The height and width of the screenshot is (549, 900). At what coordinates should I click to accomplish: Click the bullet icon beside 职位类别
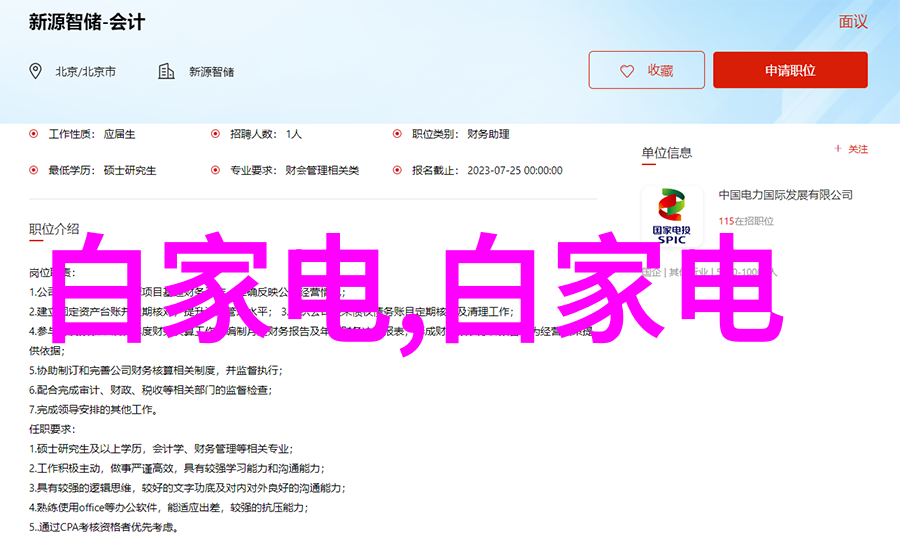click(397, 134)
